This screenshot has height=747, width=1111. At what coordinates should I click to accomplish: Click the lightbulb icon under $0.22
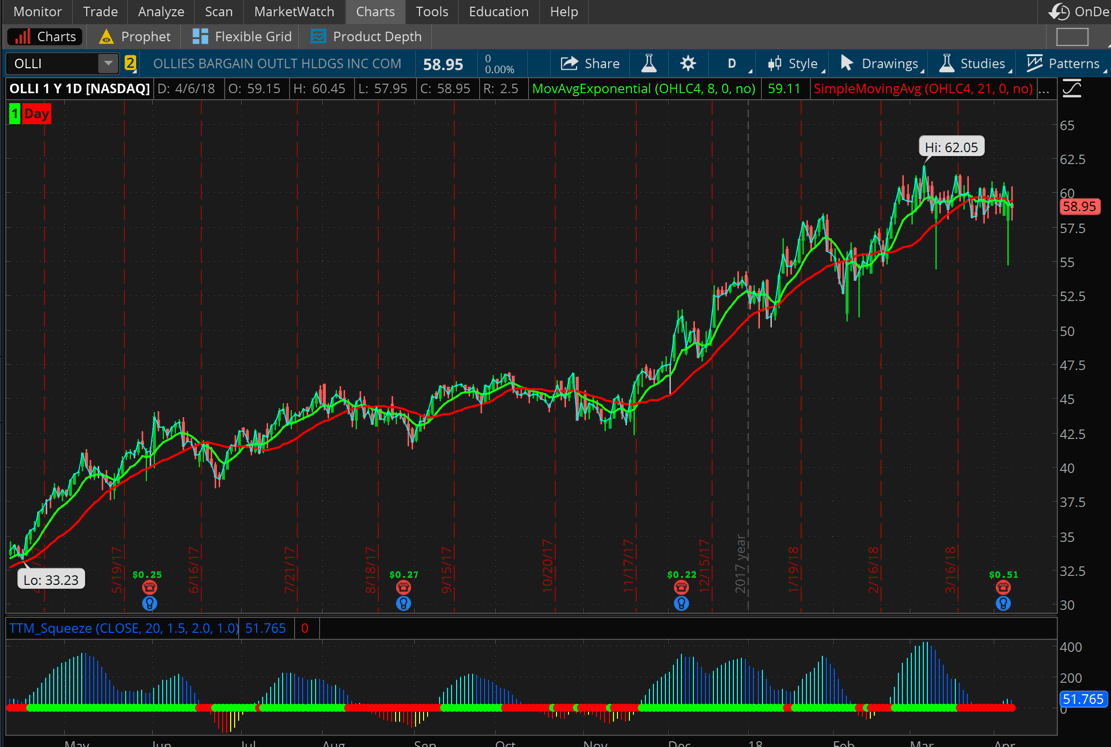click(681, 603)
